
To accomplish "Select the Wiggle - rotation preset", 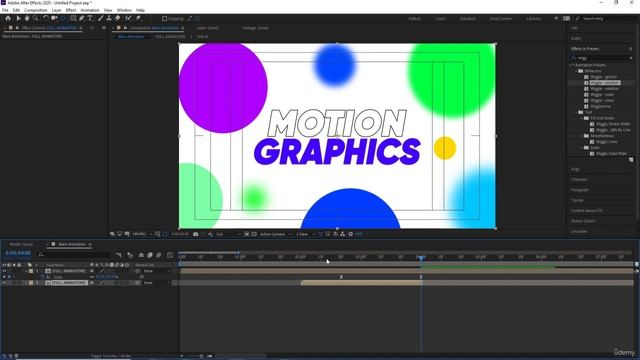I will (604, 89).
